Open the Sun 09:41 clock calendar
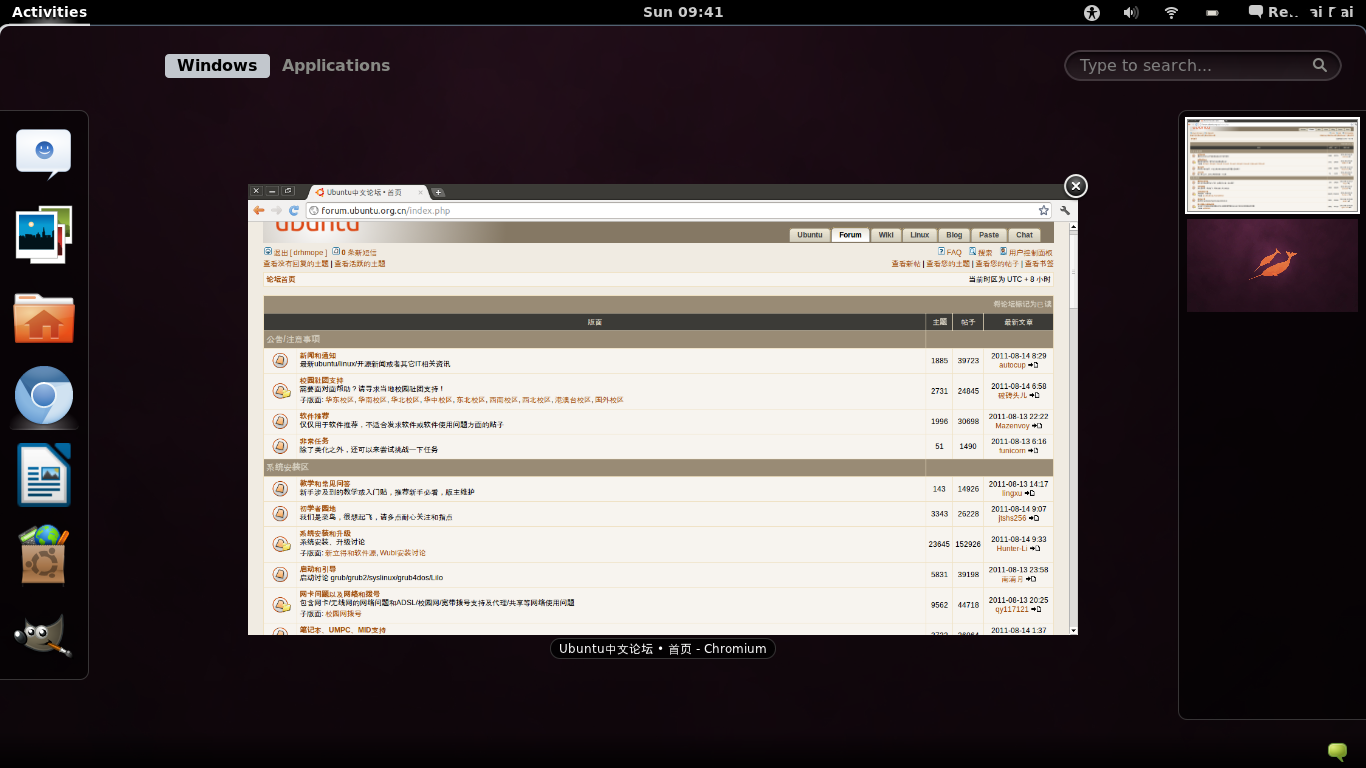The image size is (1366, 768). 683,12
